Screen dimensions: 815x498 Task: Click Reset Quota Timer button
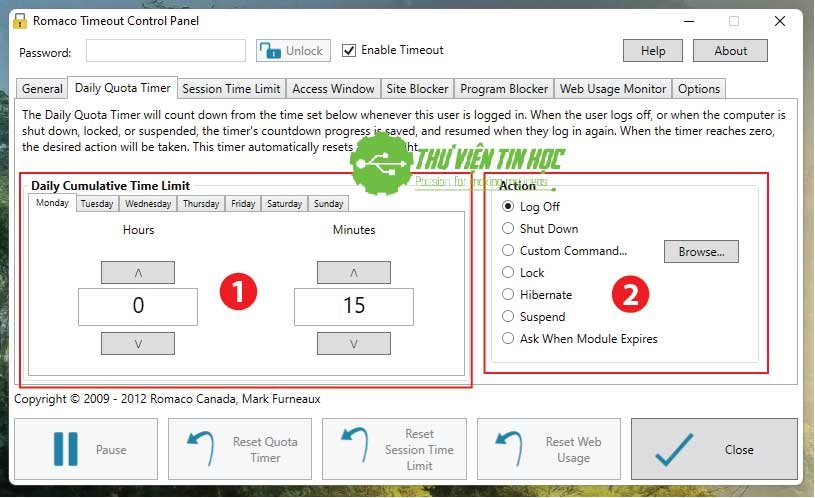click(239, 450)
